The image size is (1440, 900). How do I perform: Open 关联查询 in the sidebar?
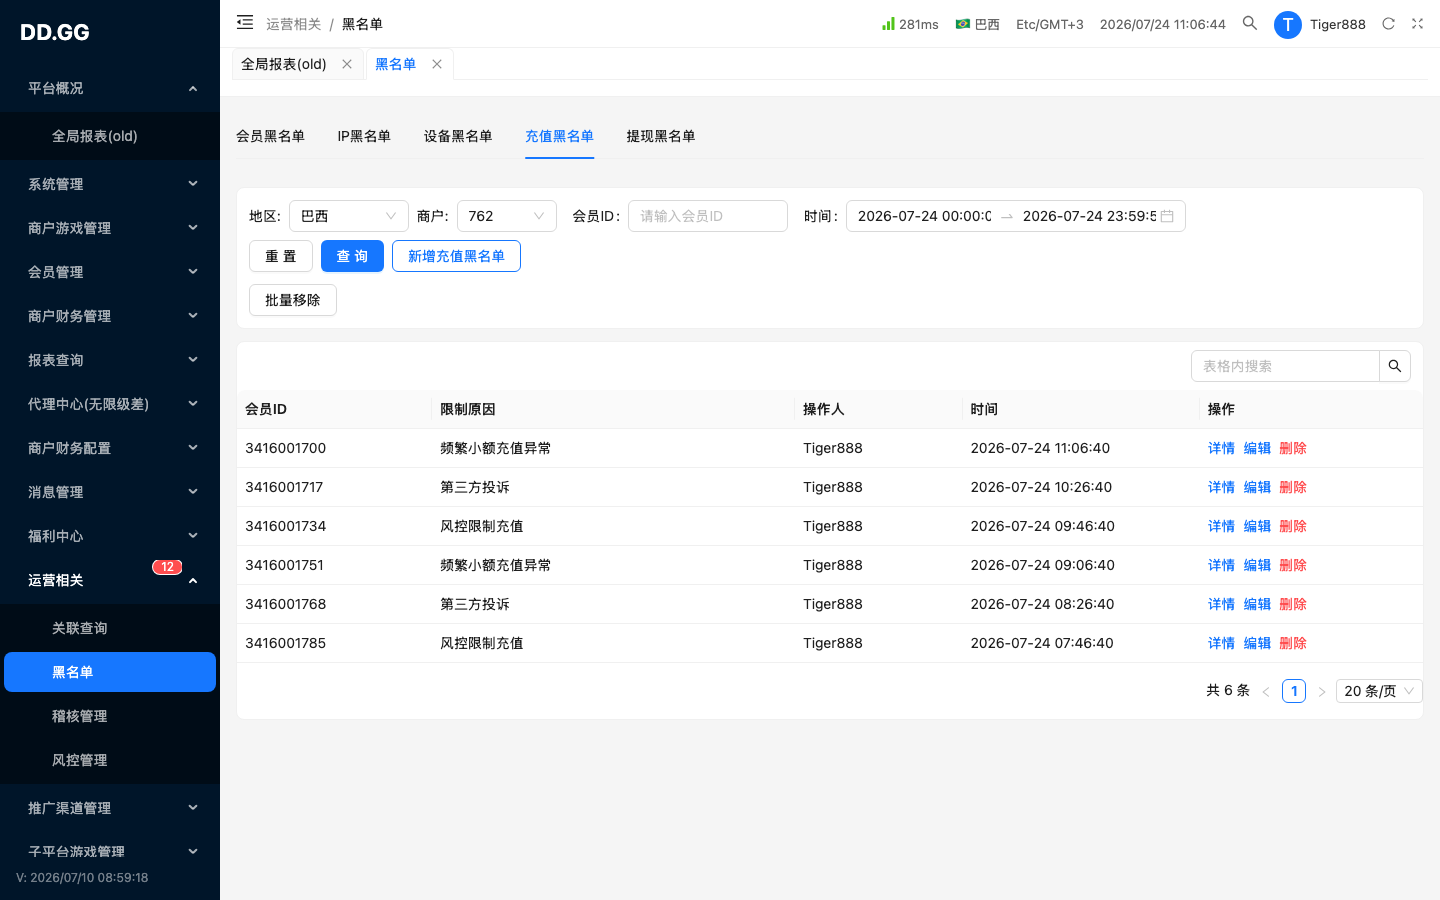(110, 628)
